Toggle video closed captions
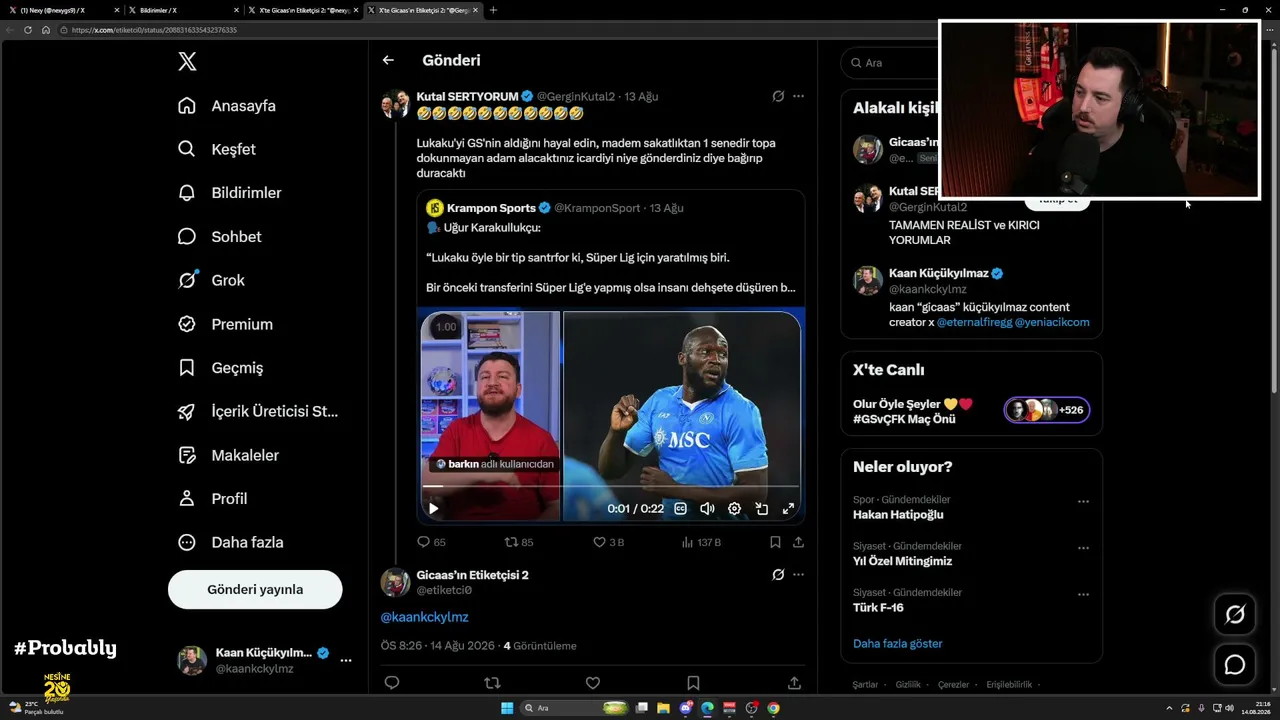The width and height of the screenshot is (1280, 720). [x=680, y=508]
